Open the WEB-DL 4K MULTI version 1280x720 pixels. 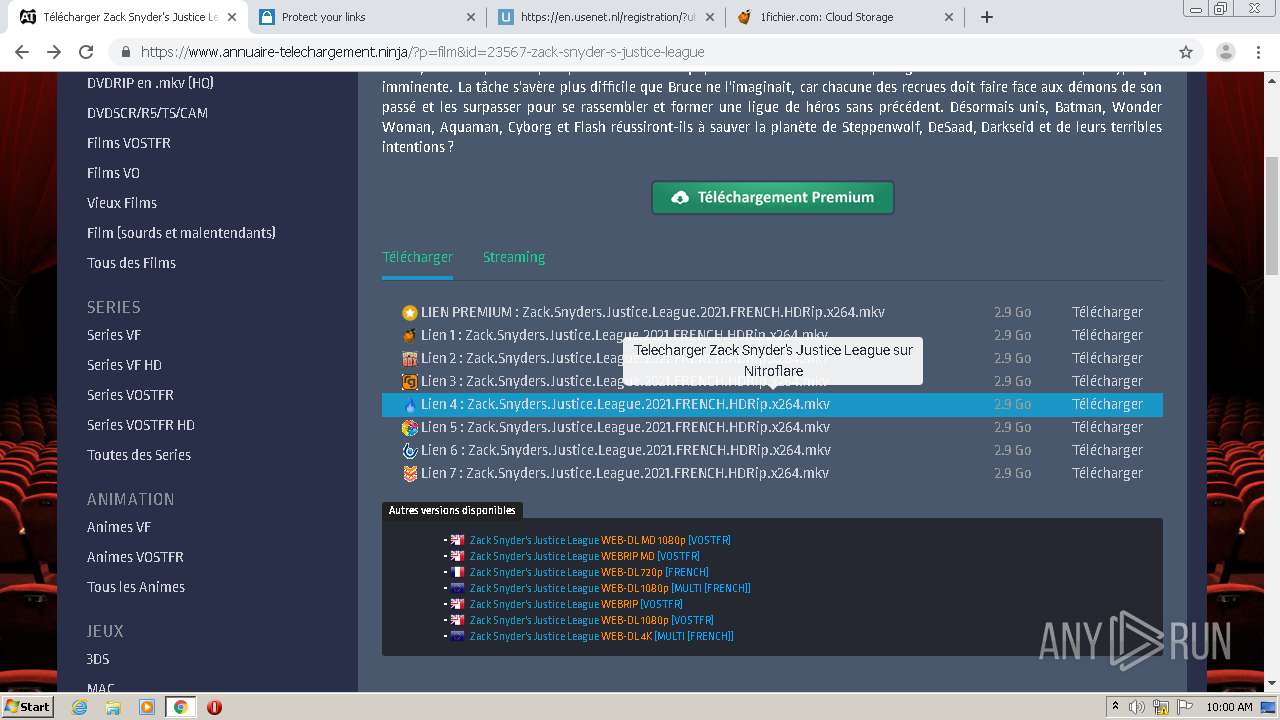click(602, 636)
